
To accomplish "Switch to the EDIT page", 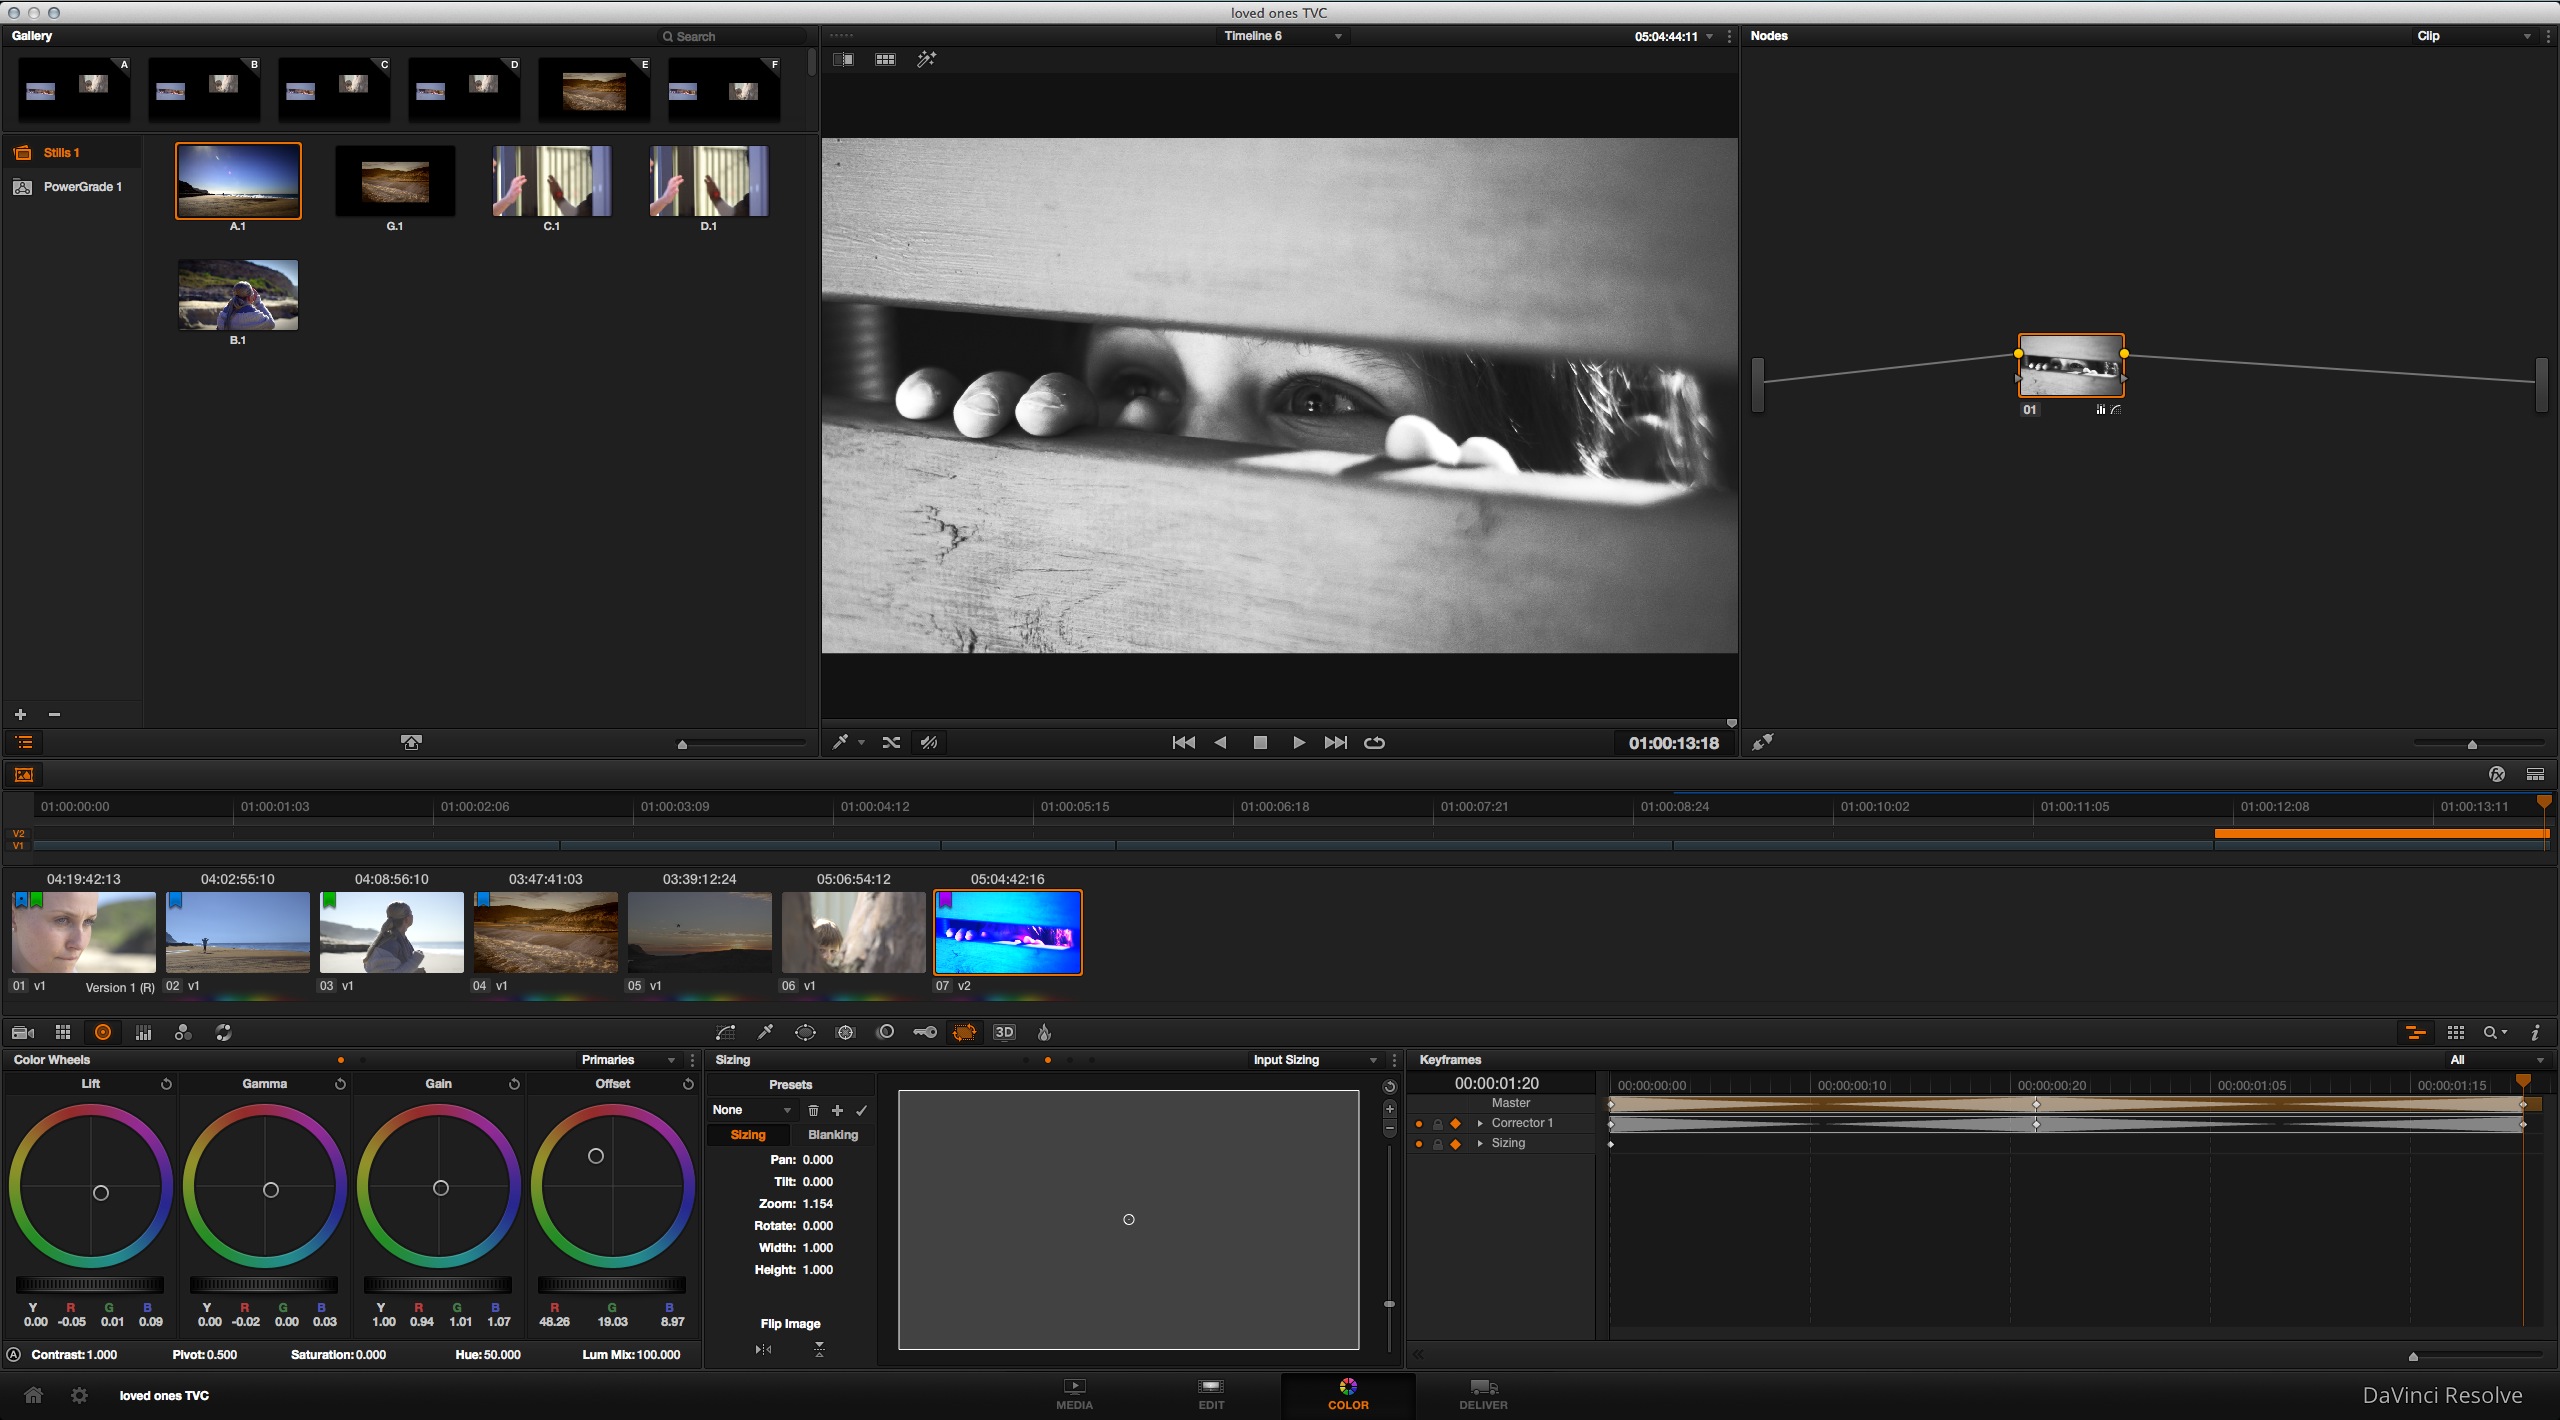I will (1210, 1395).
